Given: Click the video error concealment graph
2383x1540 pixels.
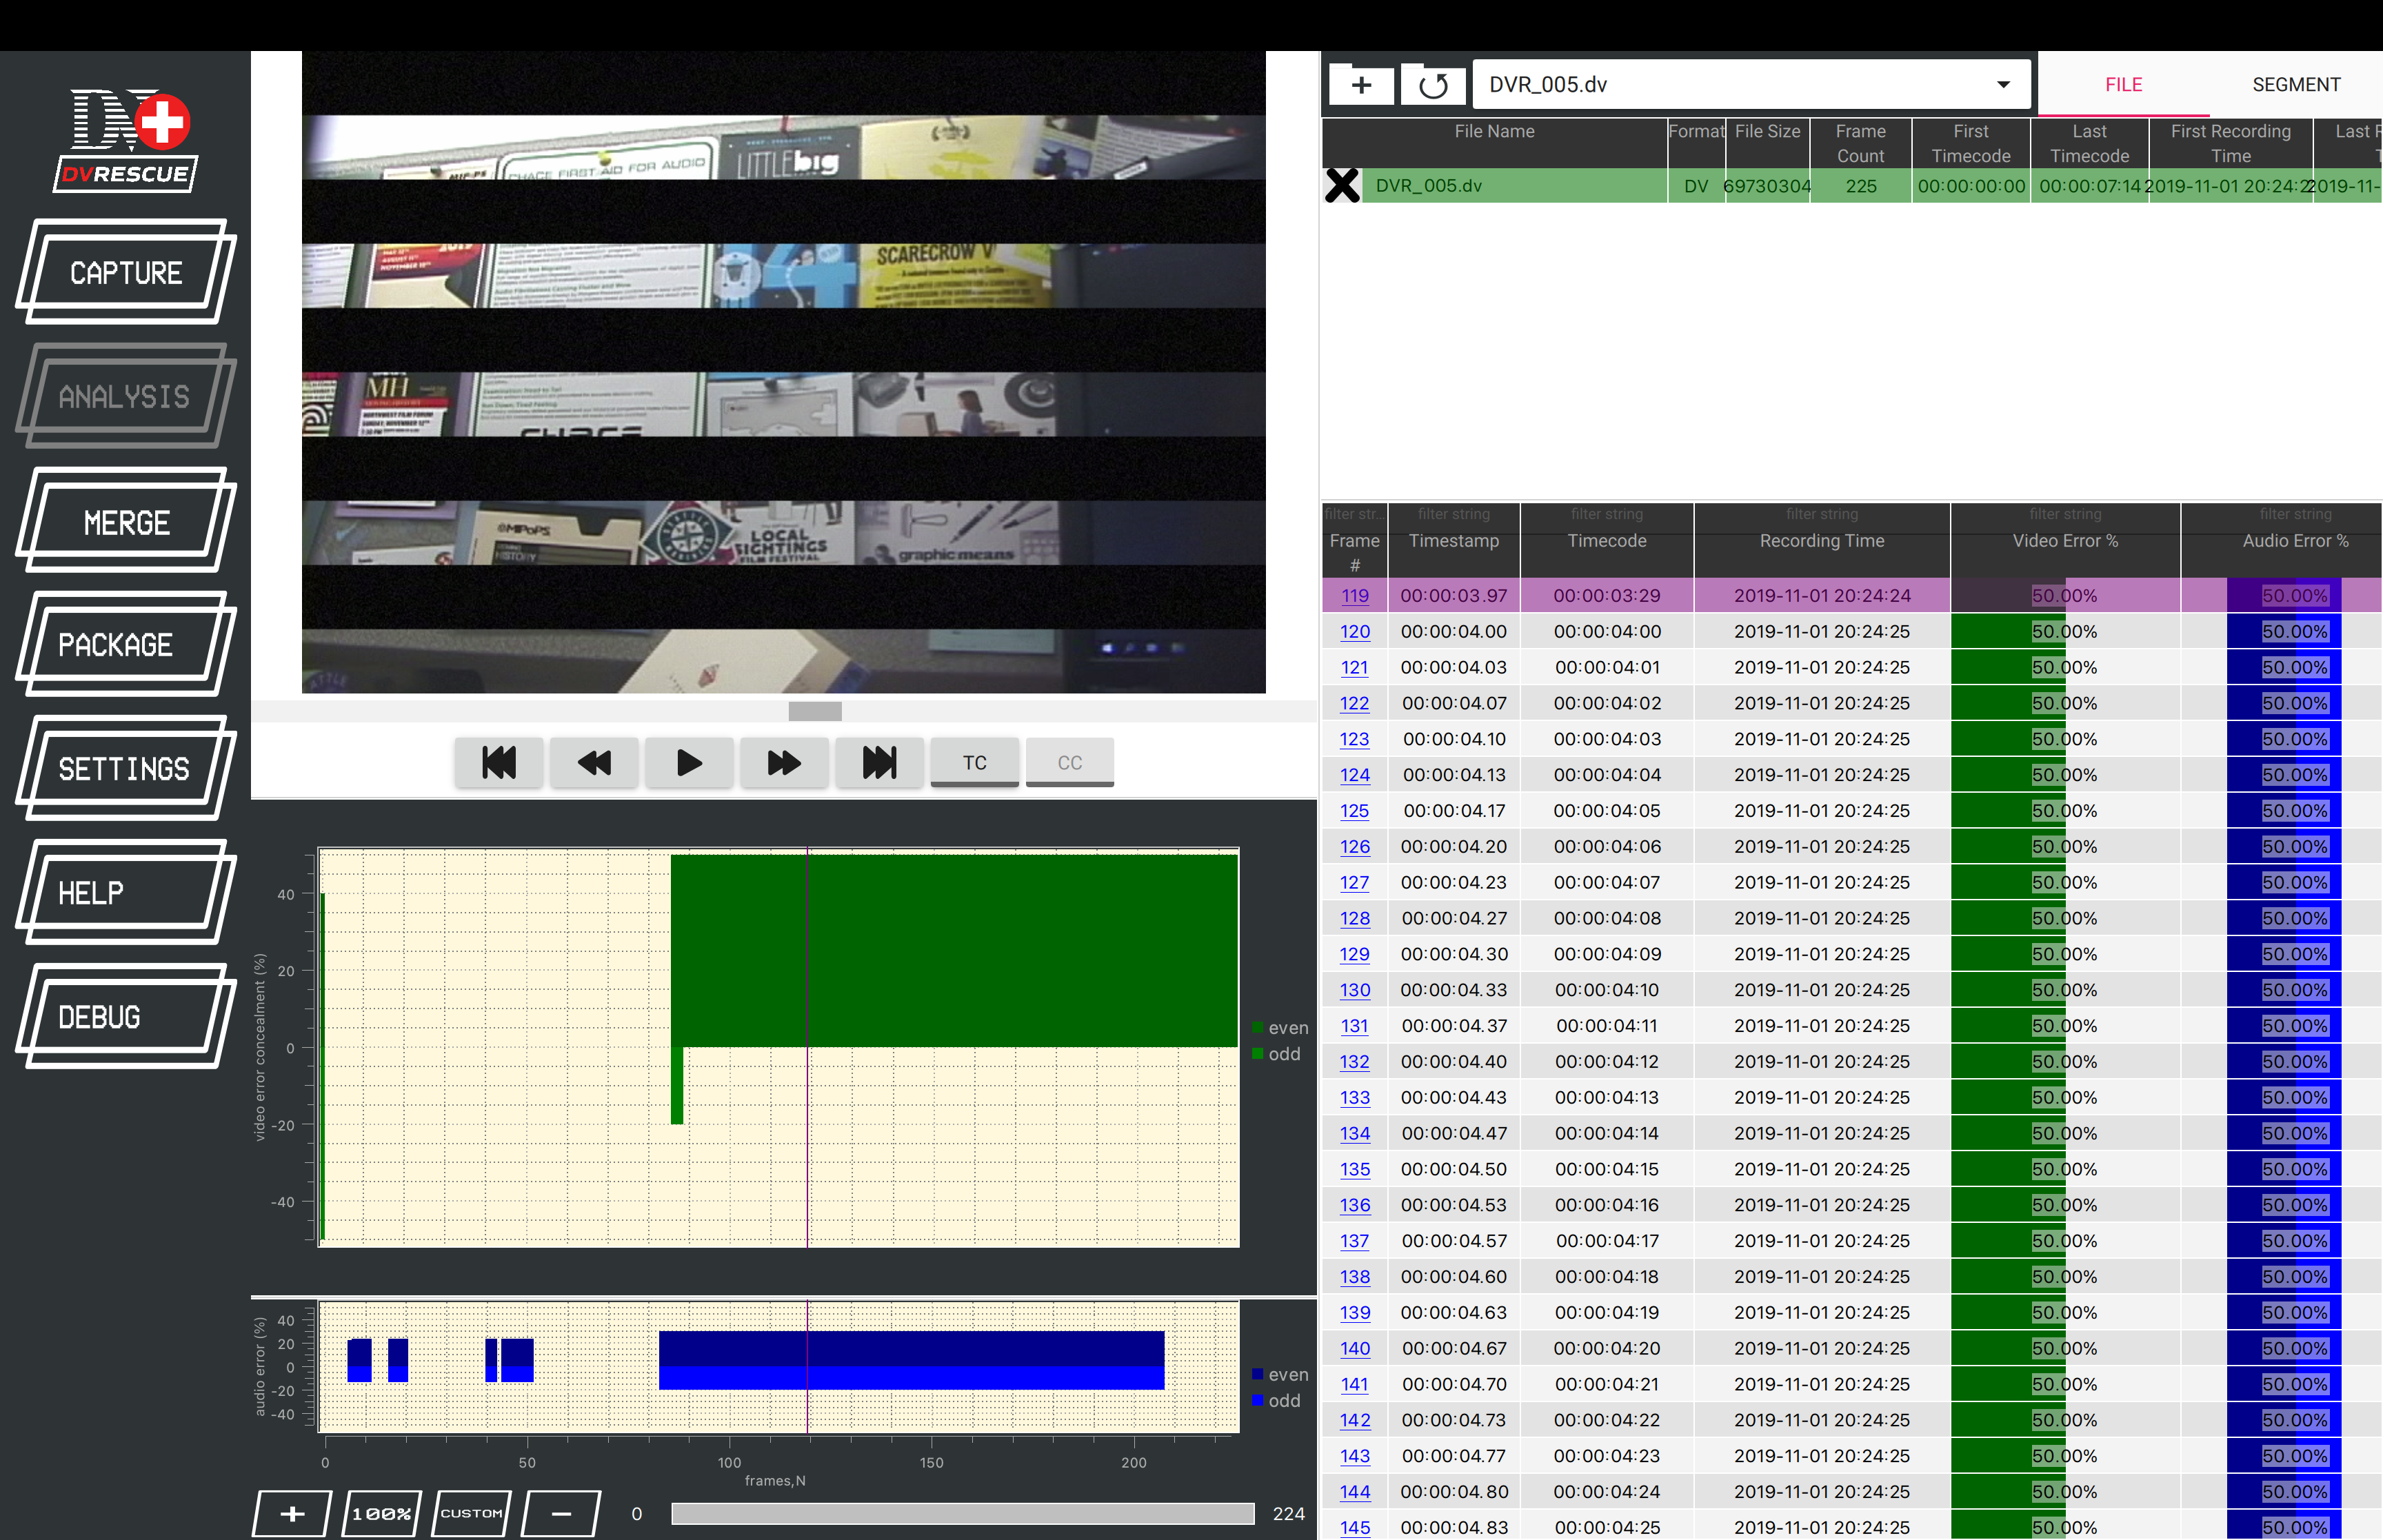Looking at the screenshot, I should tap(779, 1048).
